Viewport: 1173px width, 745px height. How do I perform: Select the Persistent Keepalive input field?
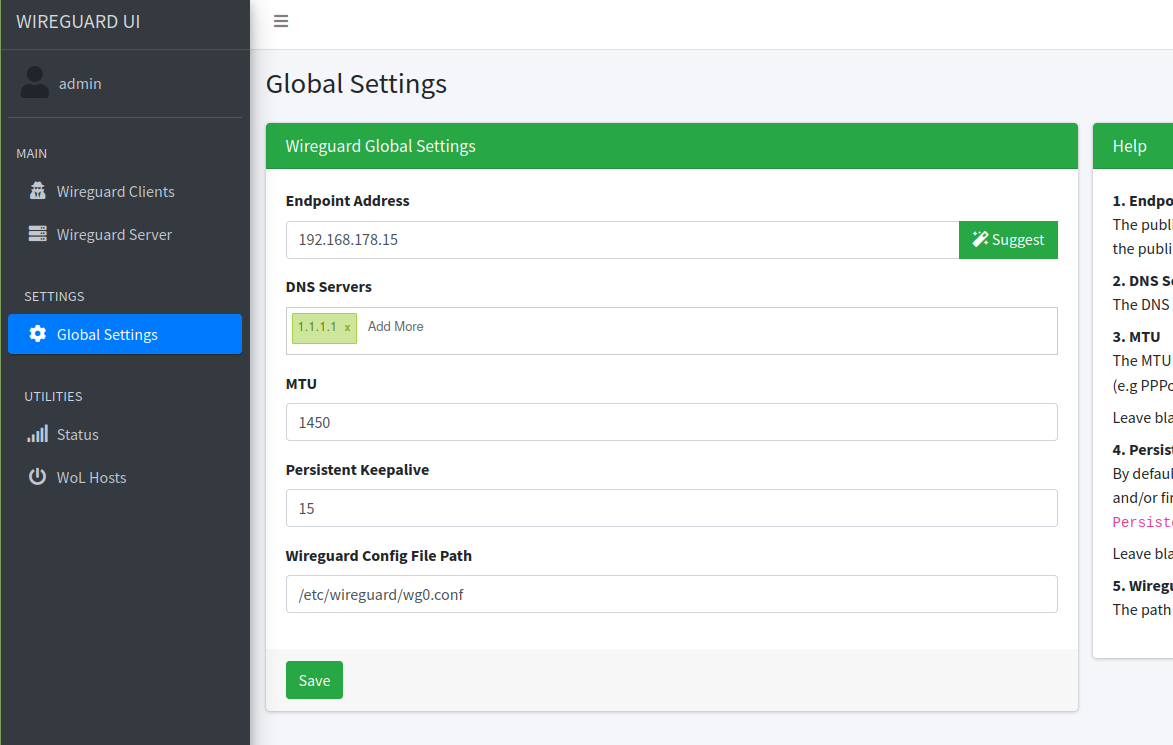(x=670, y=508)
